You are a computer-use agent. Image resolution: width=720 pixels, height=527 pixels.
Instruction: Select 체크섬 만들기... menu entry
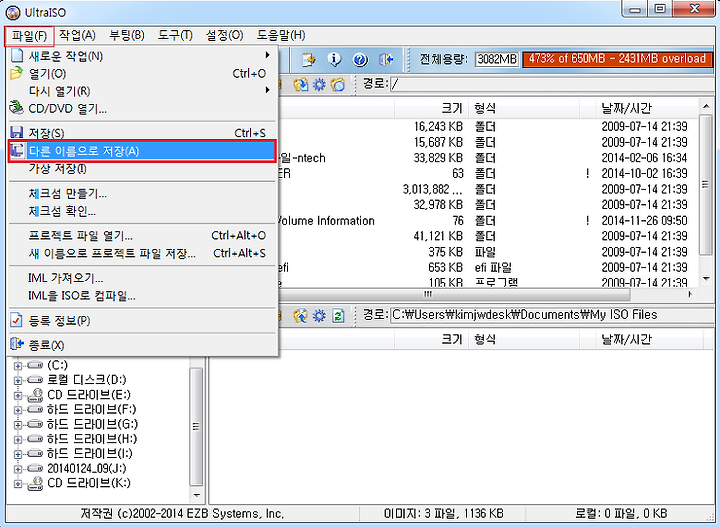(142, 193)
